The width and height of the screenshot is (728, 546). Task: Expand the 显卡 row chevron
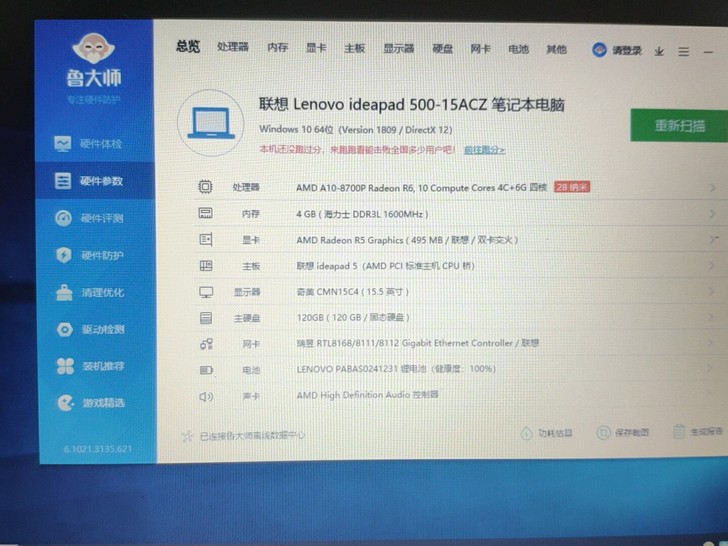coord(712,239)
